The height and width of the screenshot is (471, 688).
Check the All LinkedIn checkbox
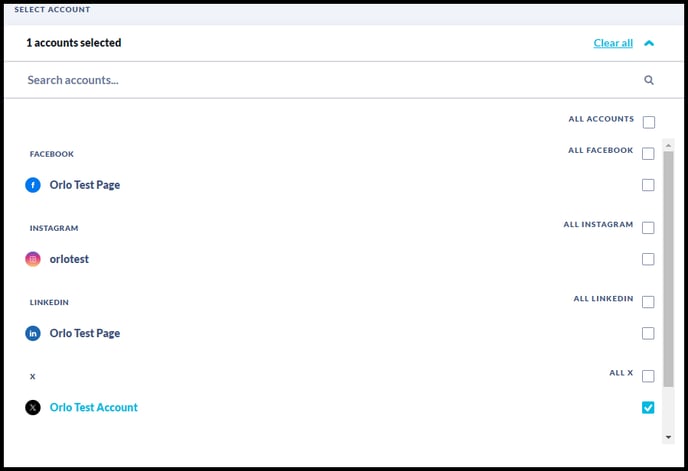click(x=648, y=302)
